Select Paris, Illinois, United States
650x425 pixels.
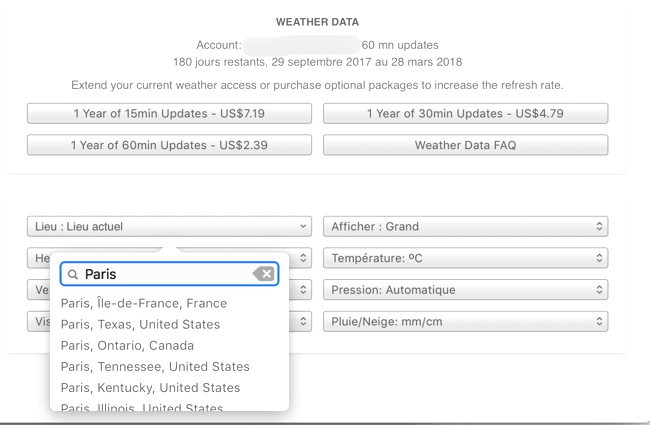[141, 407]
